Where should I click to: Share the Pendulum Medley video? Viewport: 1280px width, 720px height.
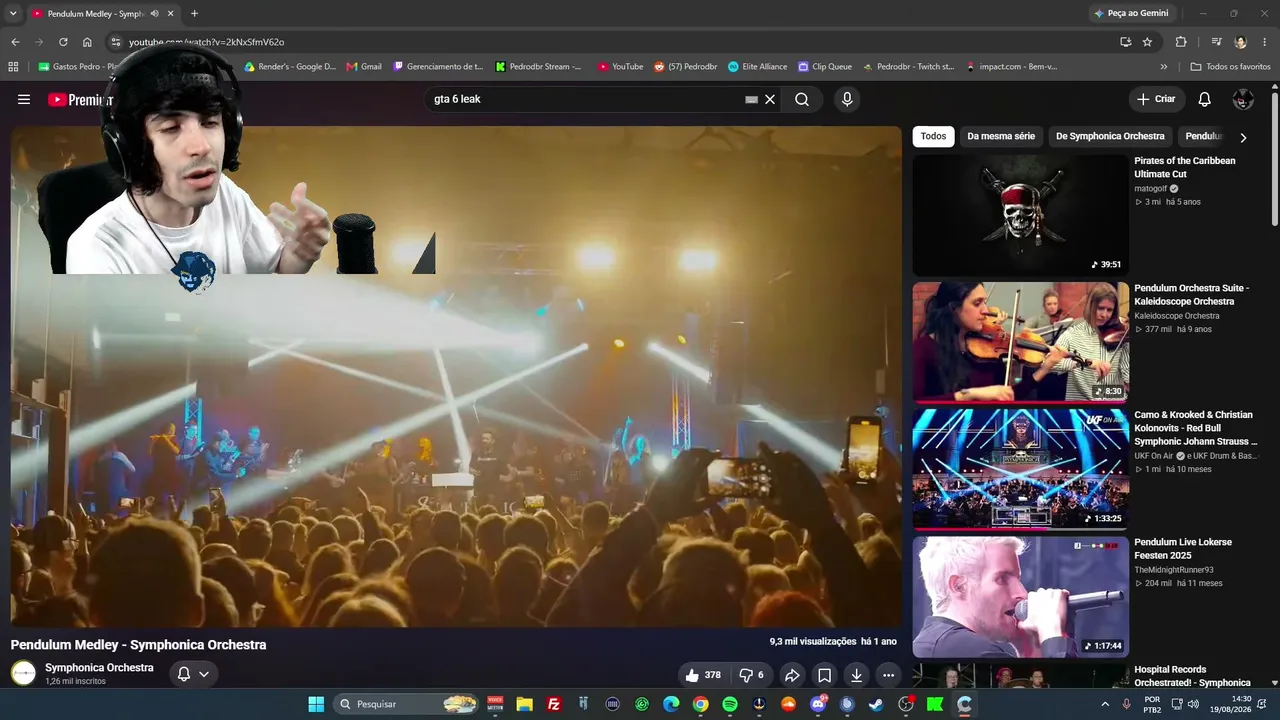coord(792,675)
